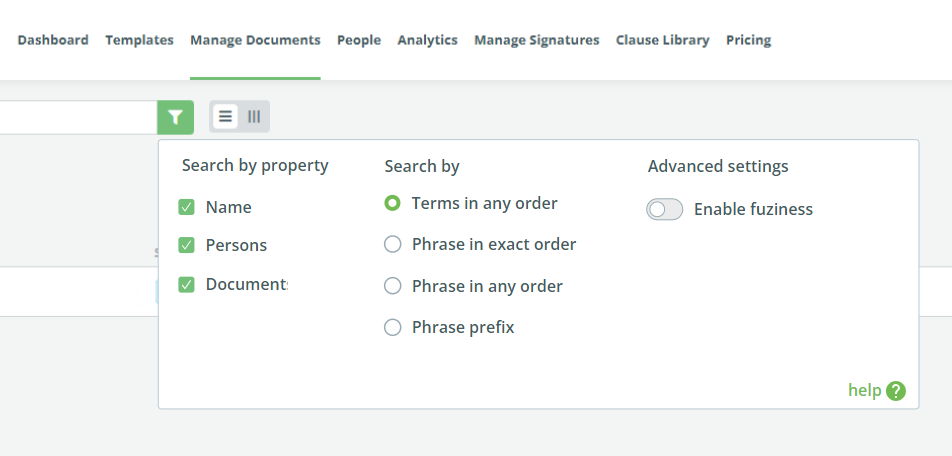Uncheck the Name property checkbox
The width and height of the screenshot is (952, 456).
pyautogui.click(x=186, y=207)
